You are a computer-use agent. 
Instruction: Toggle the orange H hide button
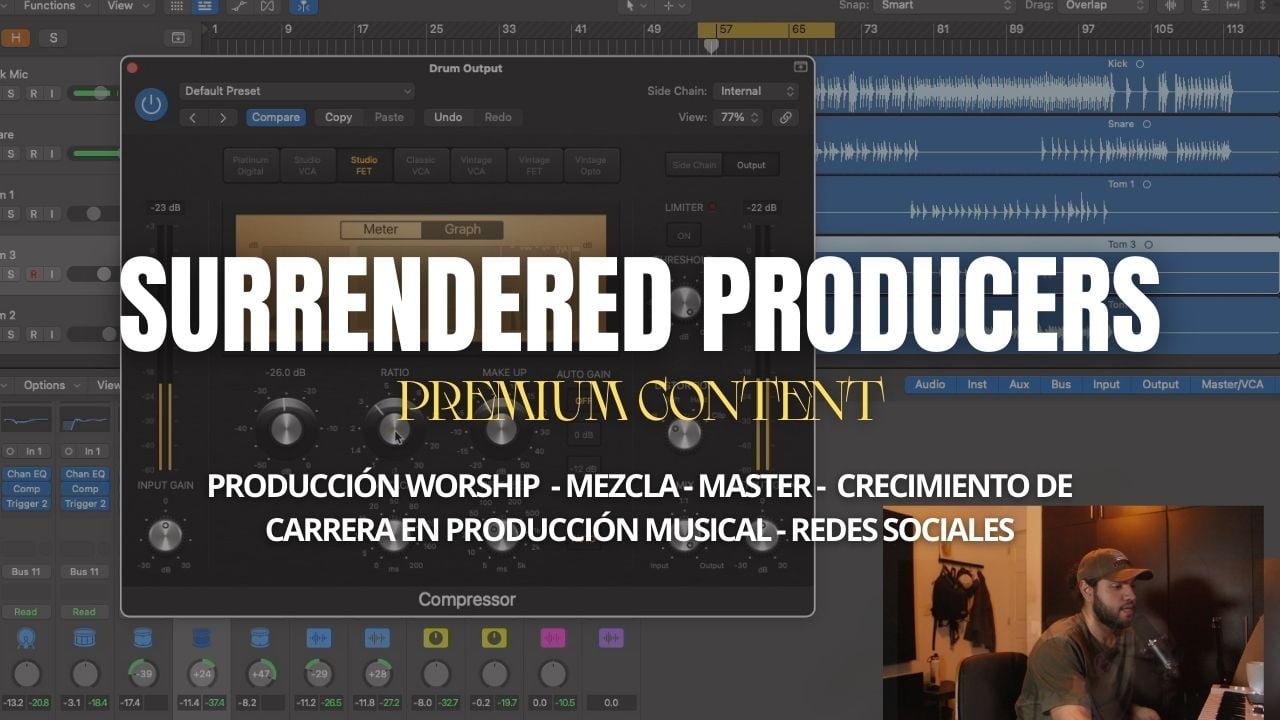click(x=15, y=38)
